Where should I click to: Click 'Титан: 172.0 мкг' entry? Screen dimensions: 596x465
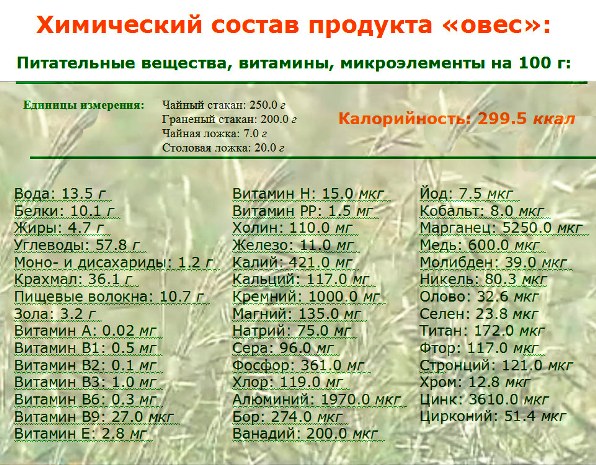pyautogui.click(x=482, y=331)
